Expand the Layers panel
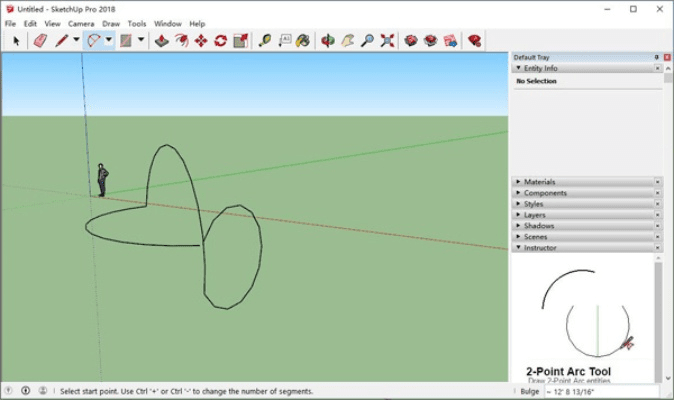Screen dimensions: 674x400 tap(518, 215)
